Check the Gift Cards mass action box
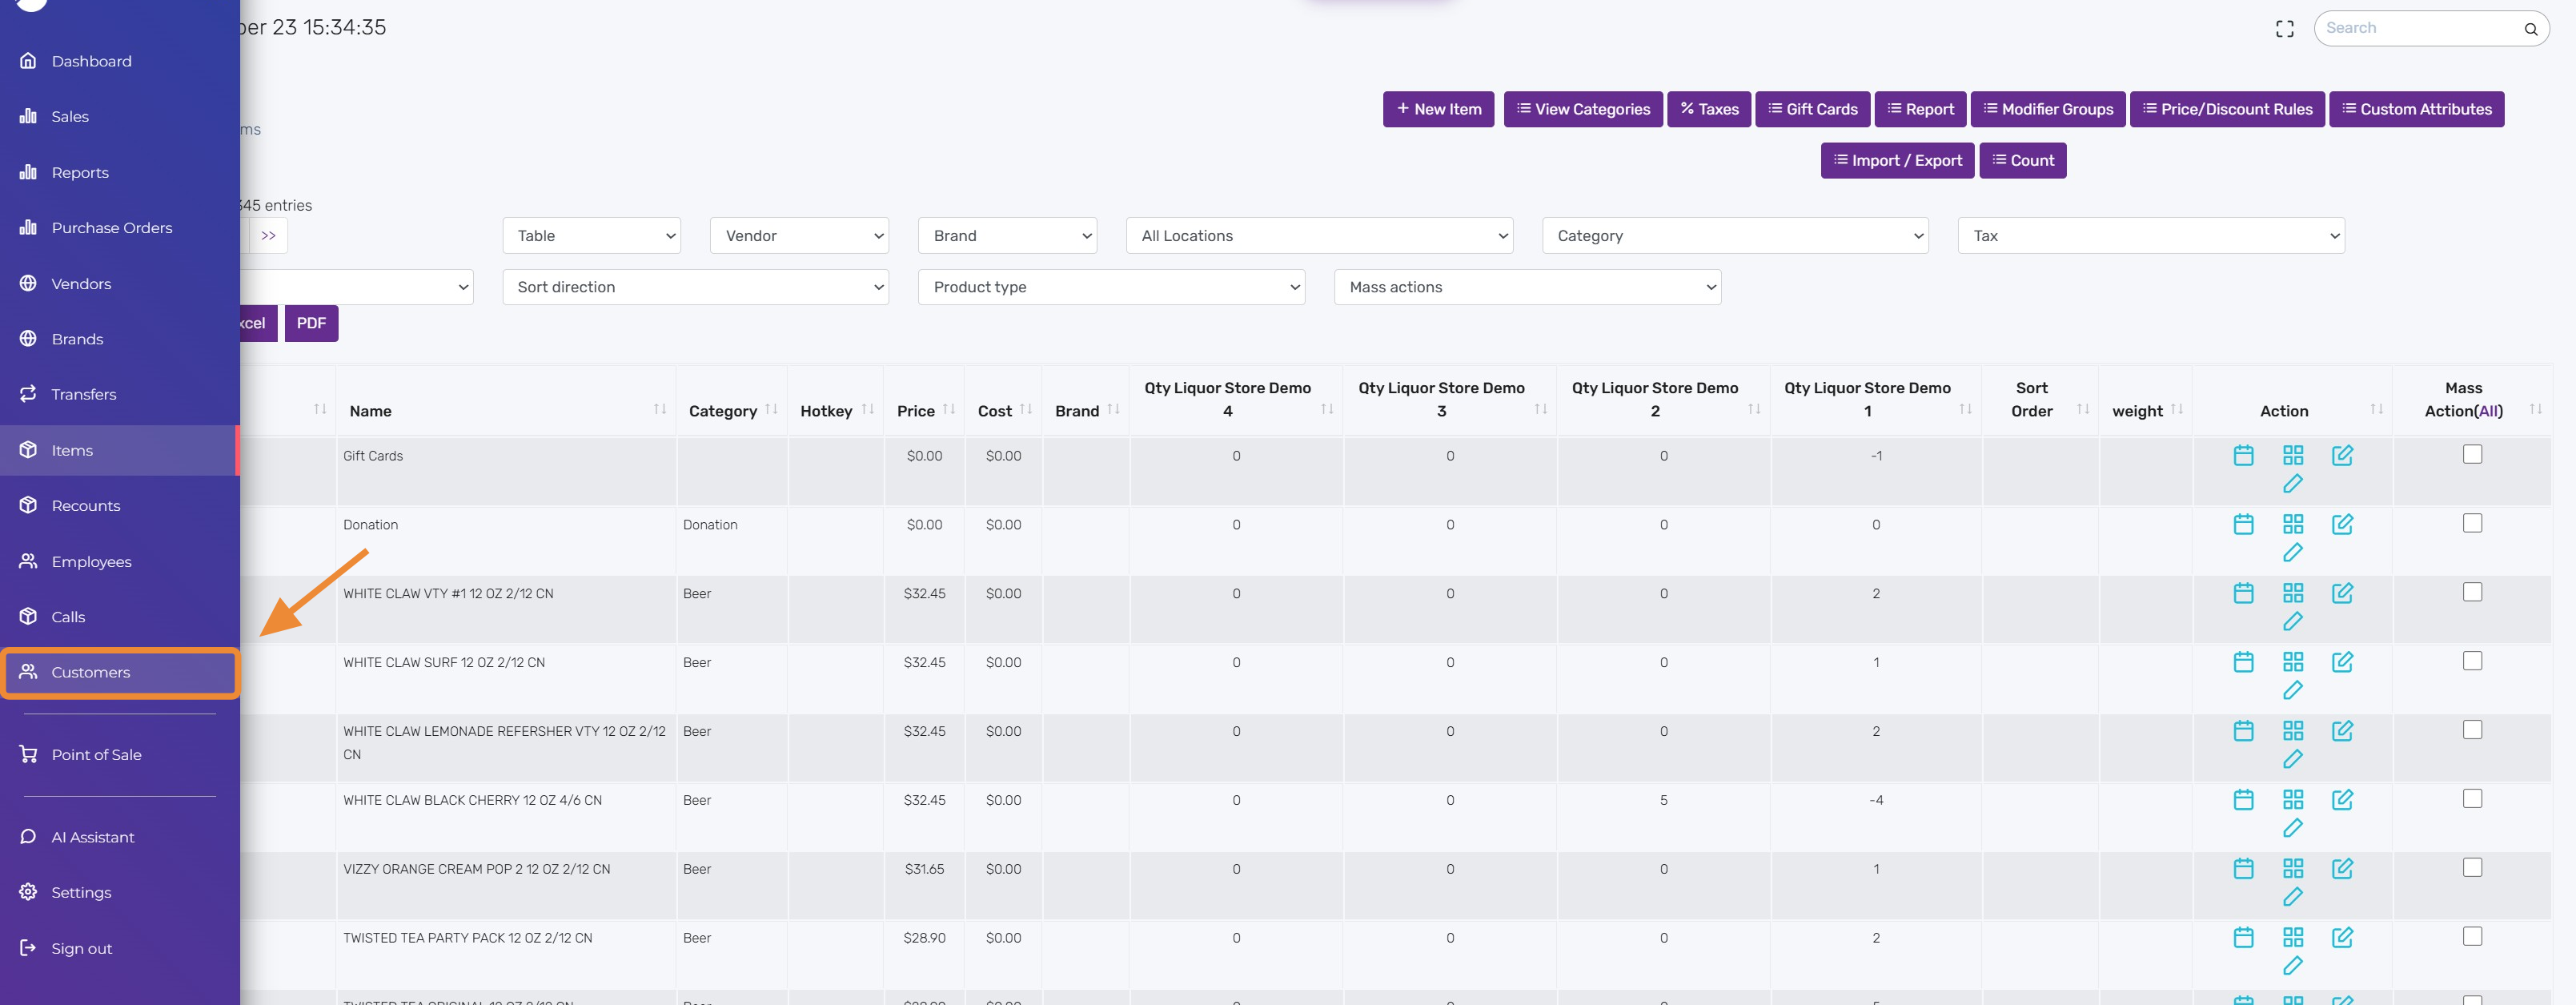 (x=2472, y=454)
